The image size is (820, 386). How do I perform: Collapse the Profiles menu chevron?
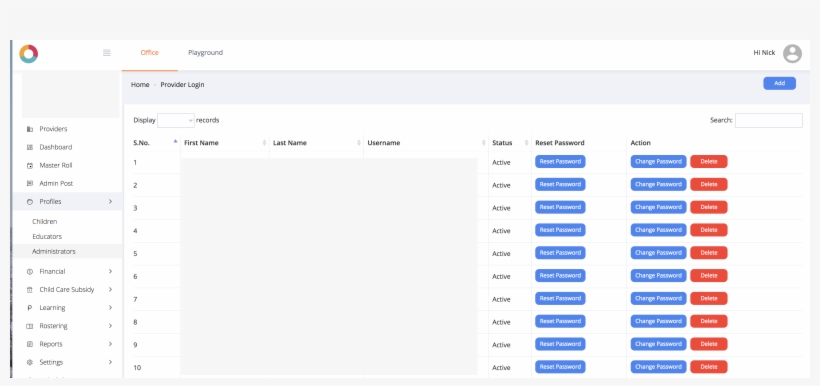pyautogui.click(x=110, y=201)
